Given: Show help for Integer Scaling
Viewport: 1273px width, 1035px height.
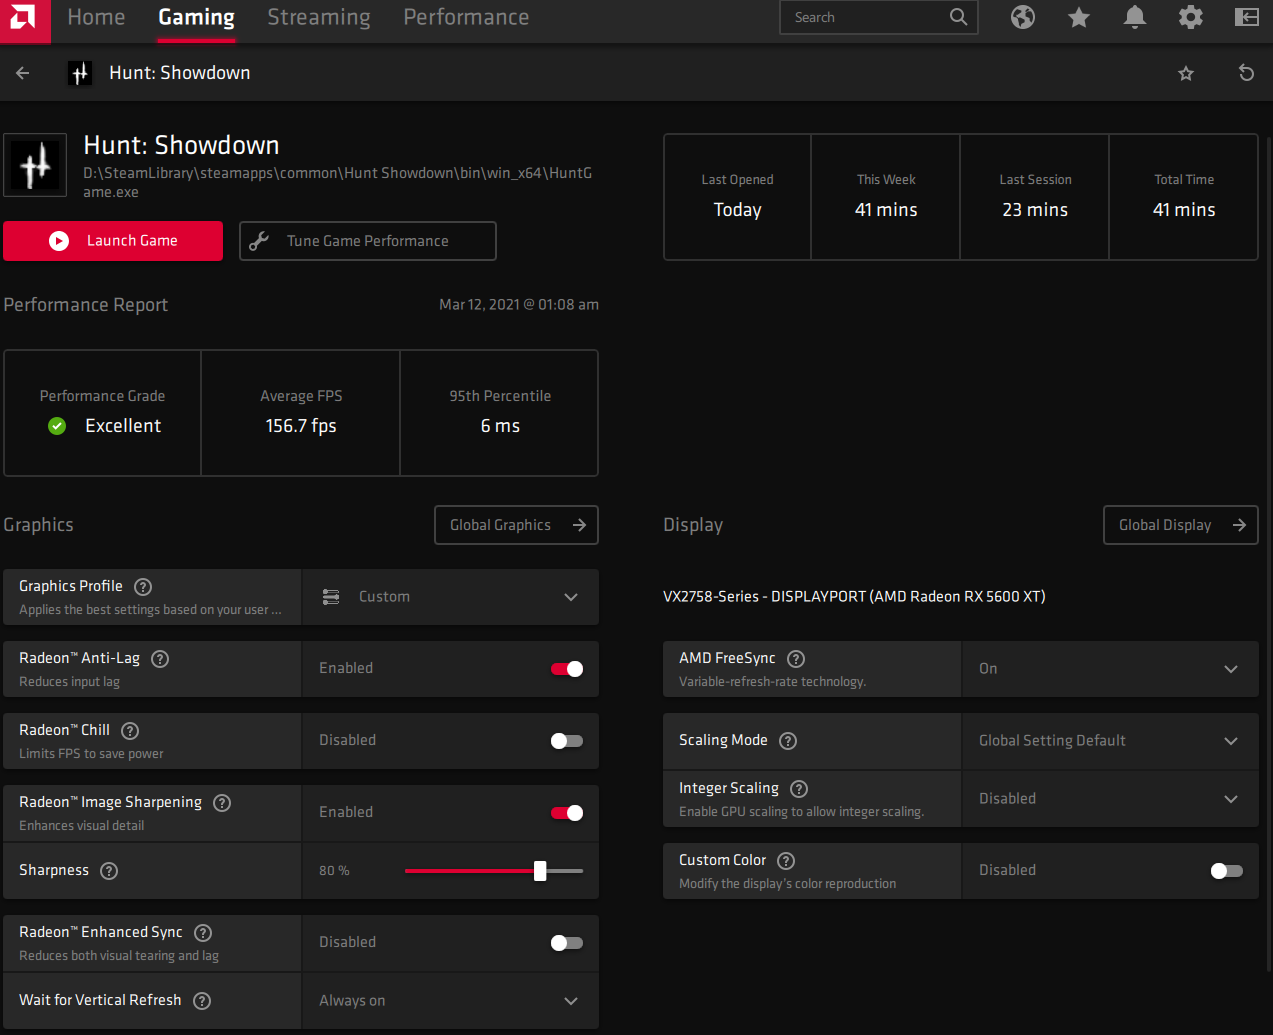Looking at the screenshot, I should pos(799,789).
